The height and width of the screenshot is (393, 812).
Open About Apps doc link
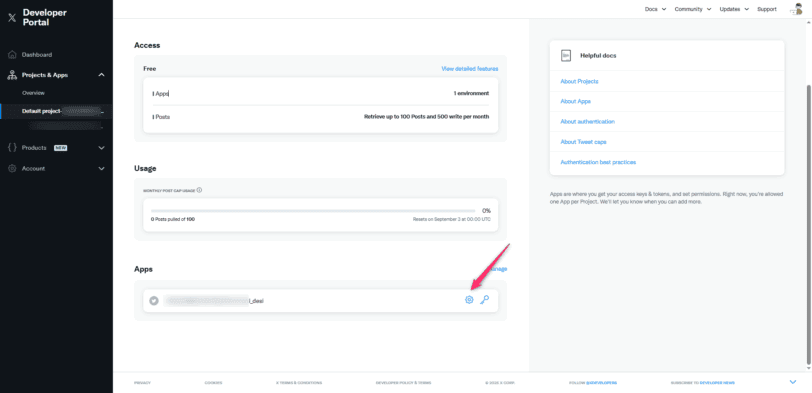click(575, 101)
